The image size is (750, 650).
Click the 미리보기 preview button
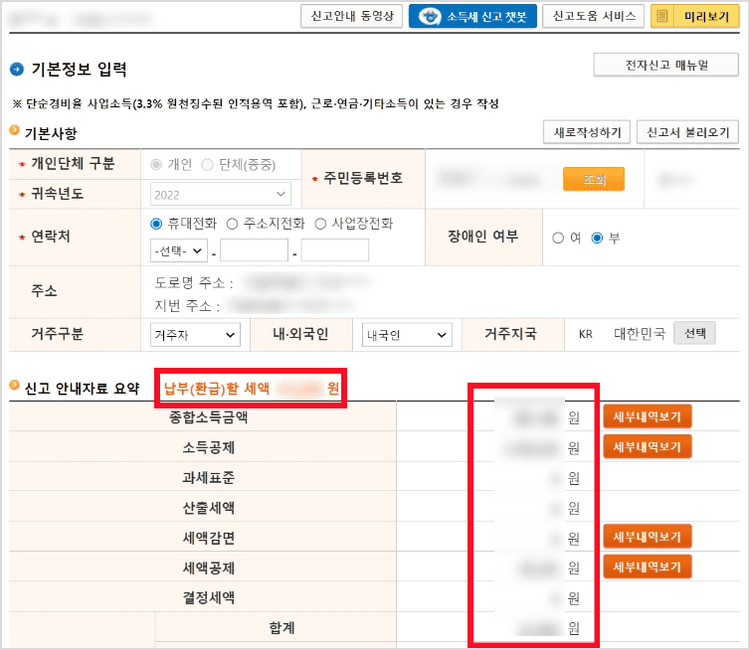pos(695,16)
